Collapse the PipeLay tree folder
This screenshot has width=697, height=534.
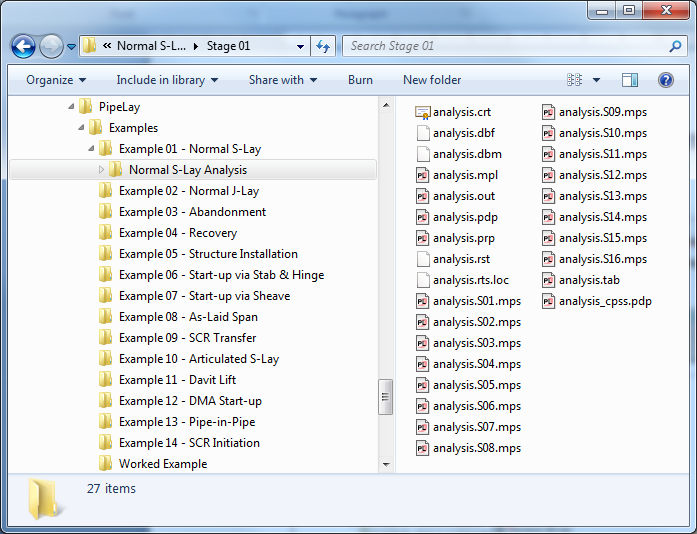click(71, 107)
